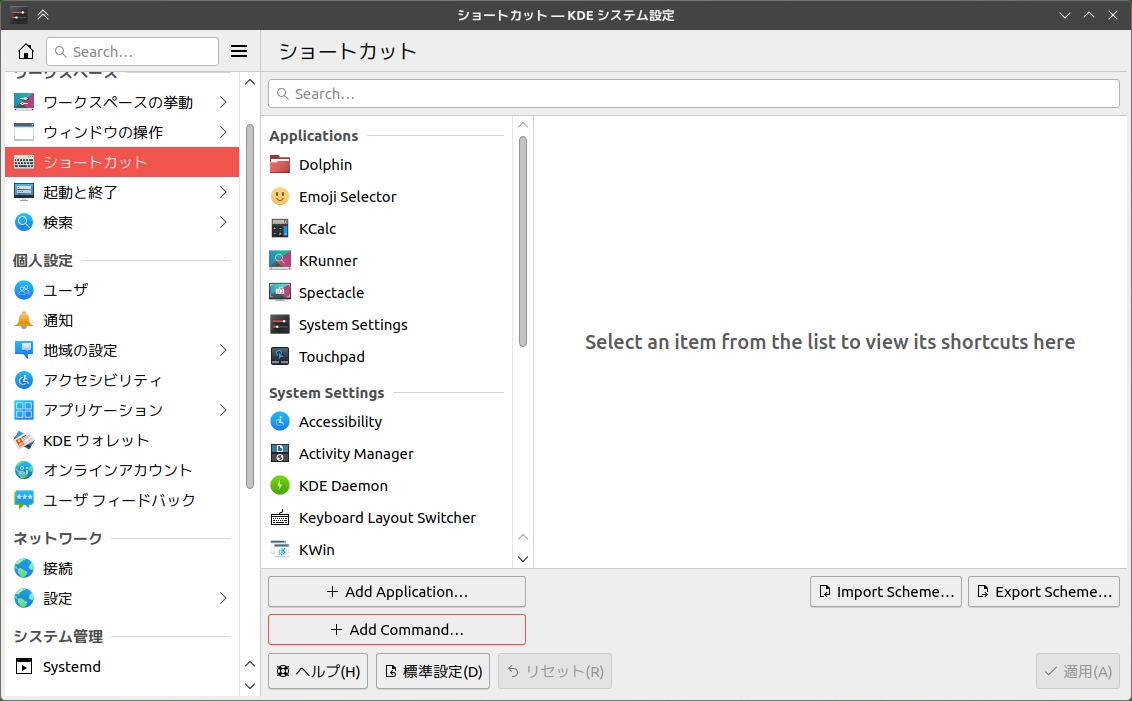
Task: Focus the shortcuts Search field
Action: click(694, 94)
